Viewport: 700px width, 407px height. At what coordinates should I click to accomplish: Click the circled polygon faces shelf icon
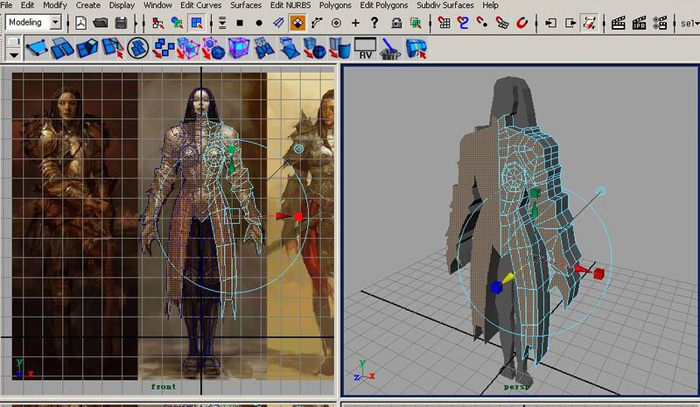pos(138,48)
